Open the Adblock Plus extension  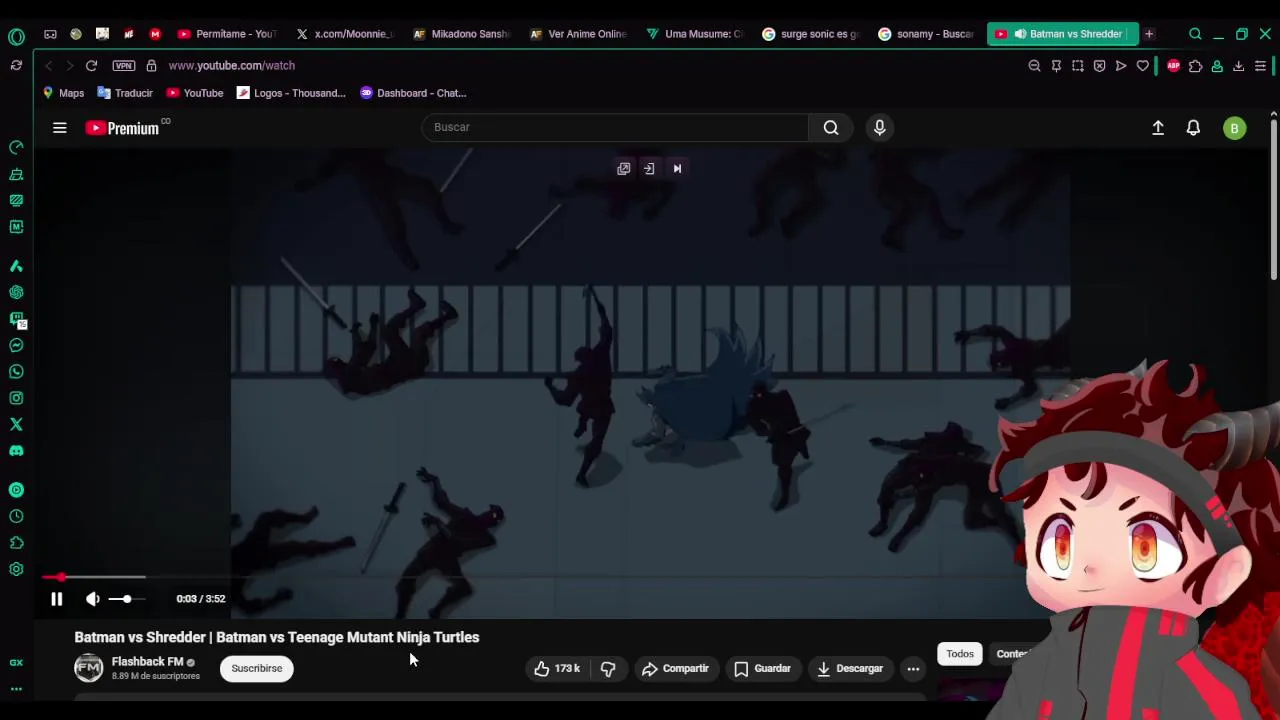click(1173, 66)
